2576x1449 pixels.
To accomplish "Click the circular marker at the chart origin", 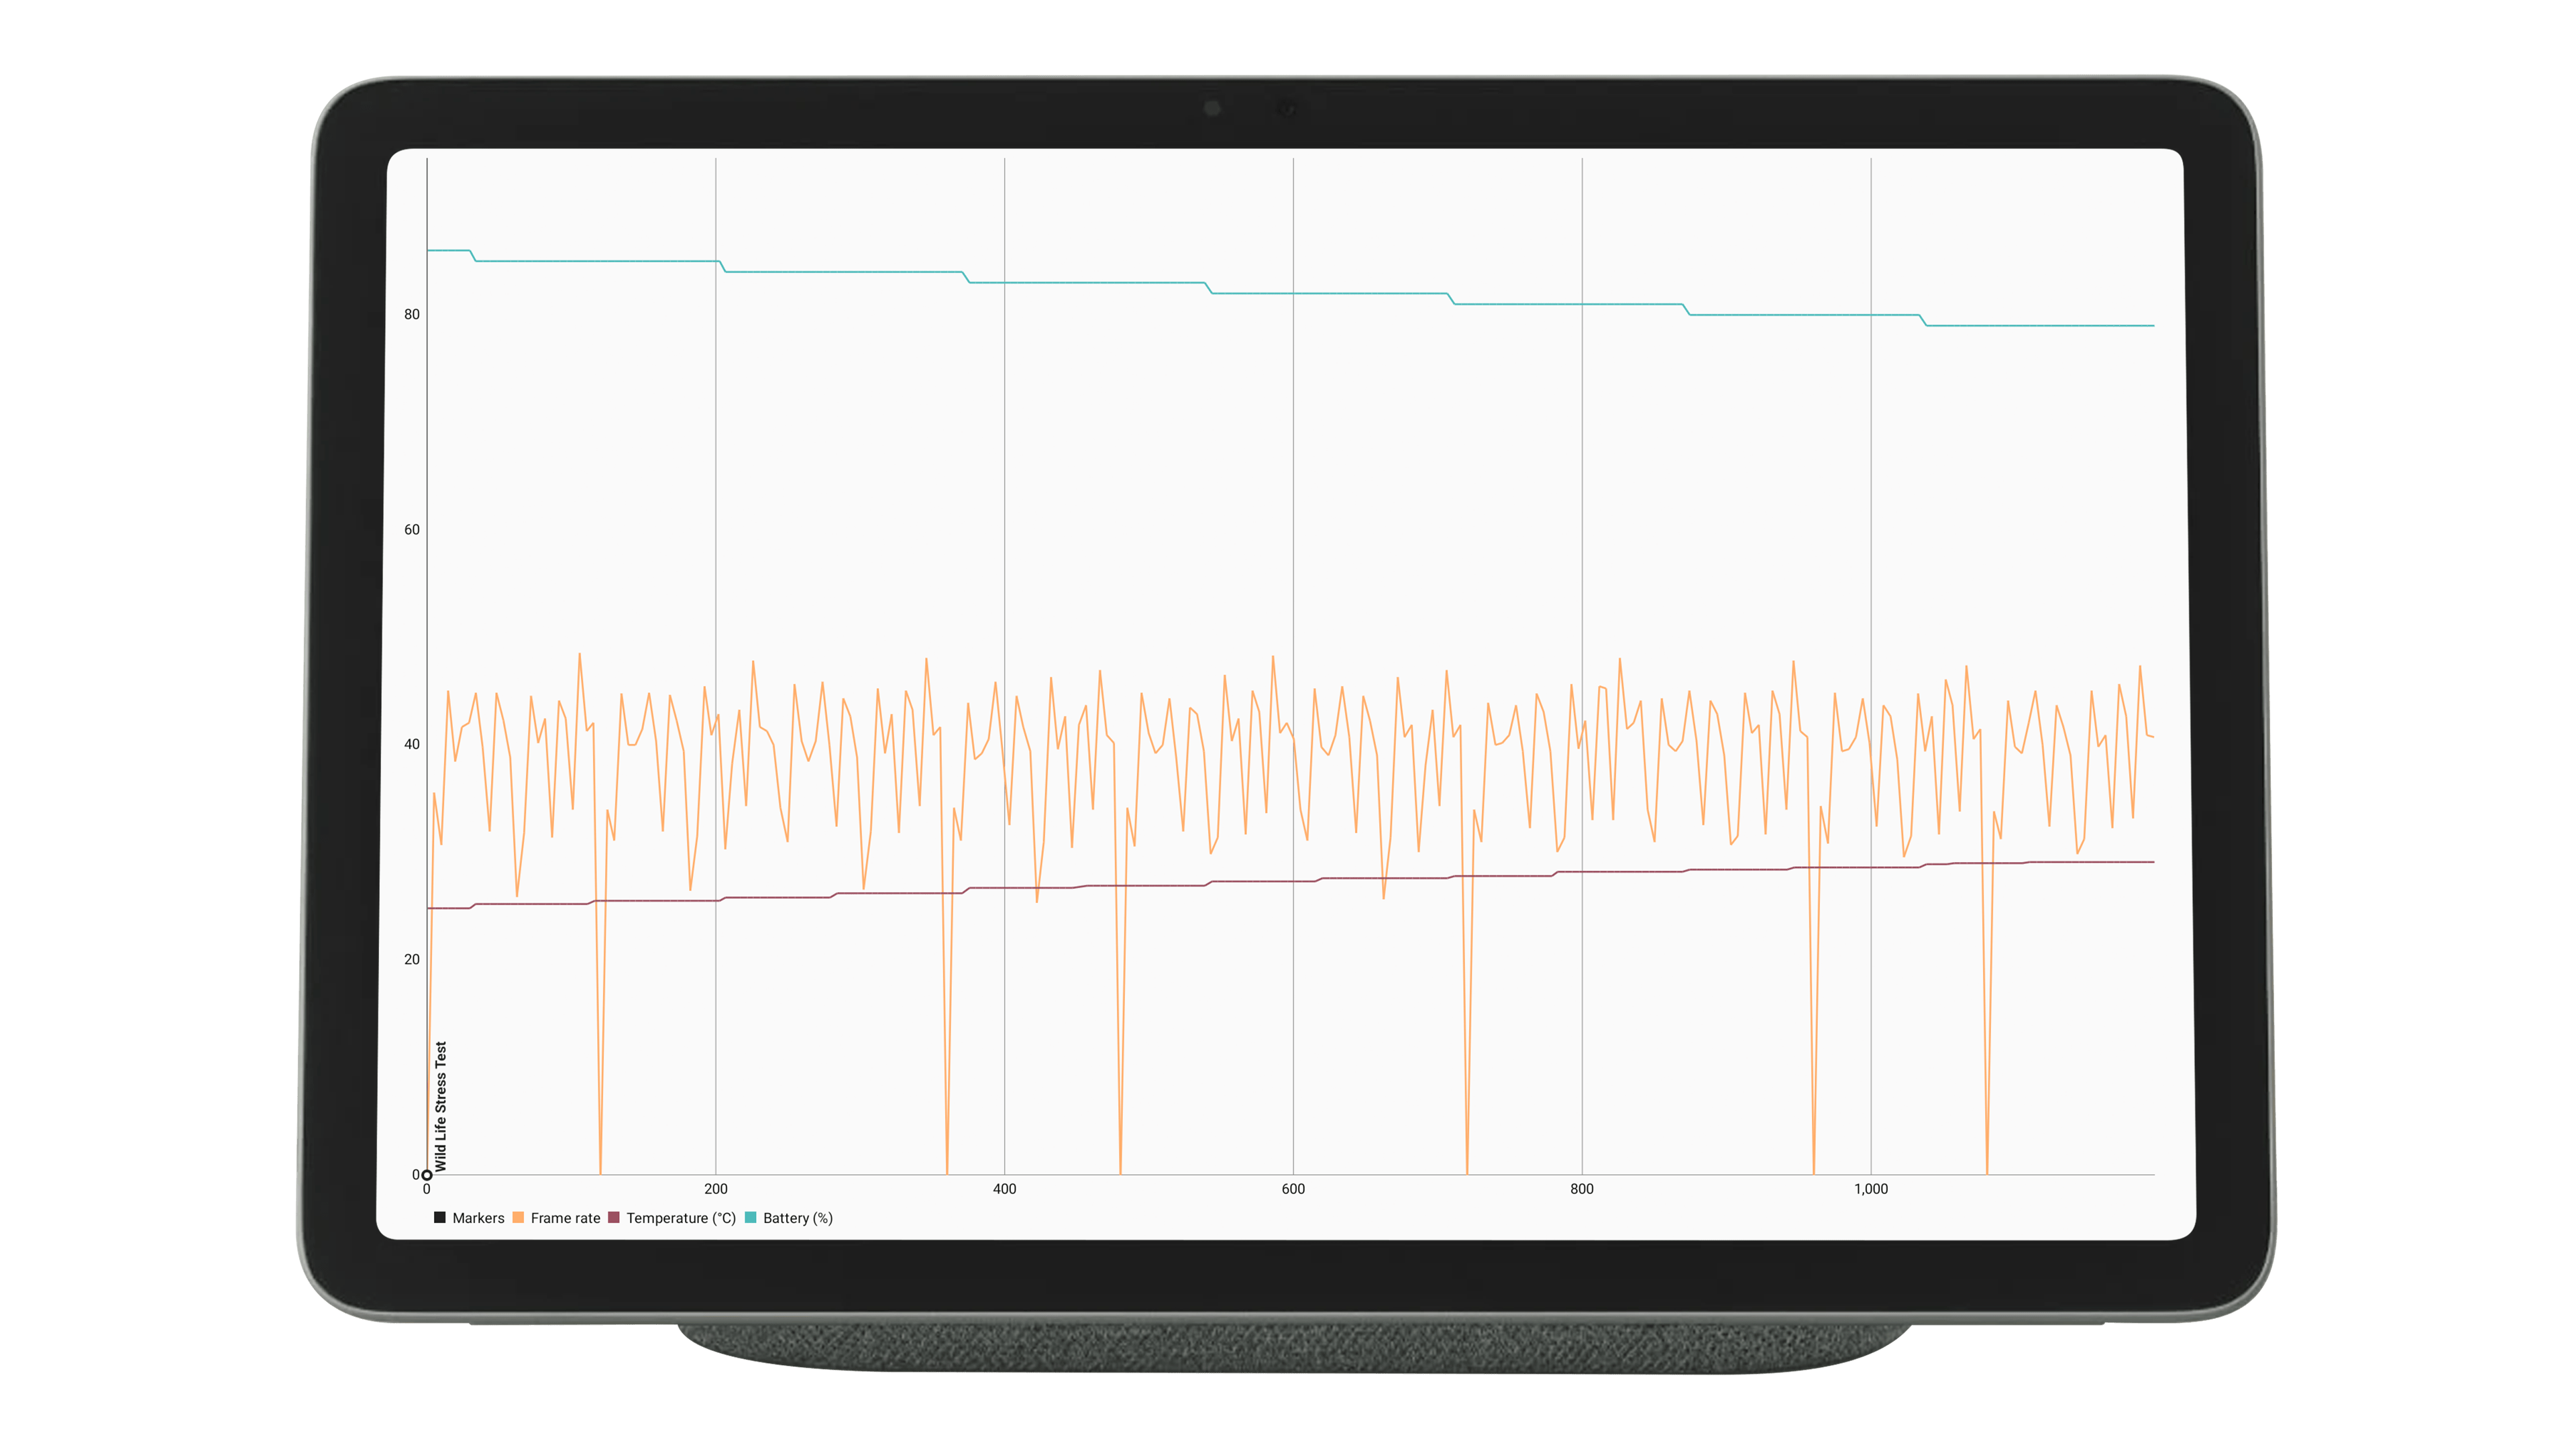I will [427, 1175].
